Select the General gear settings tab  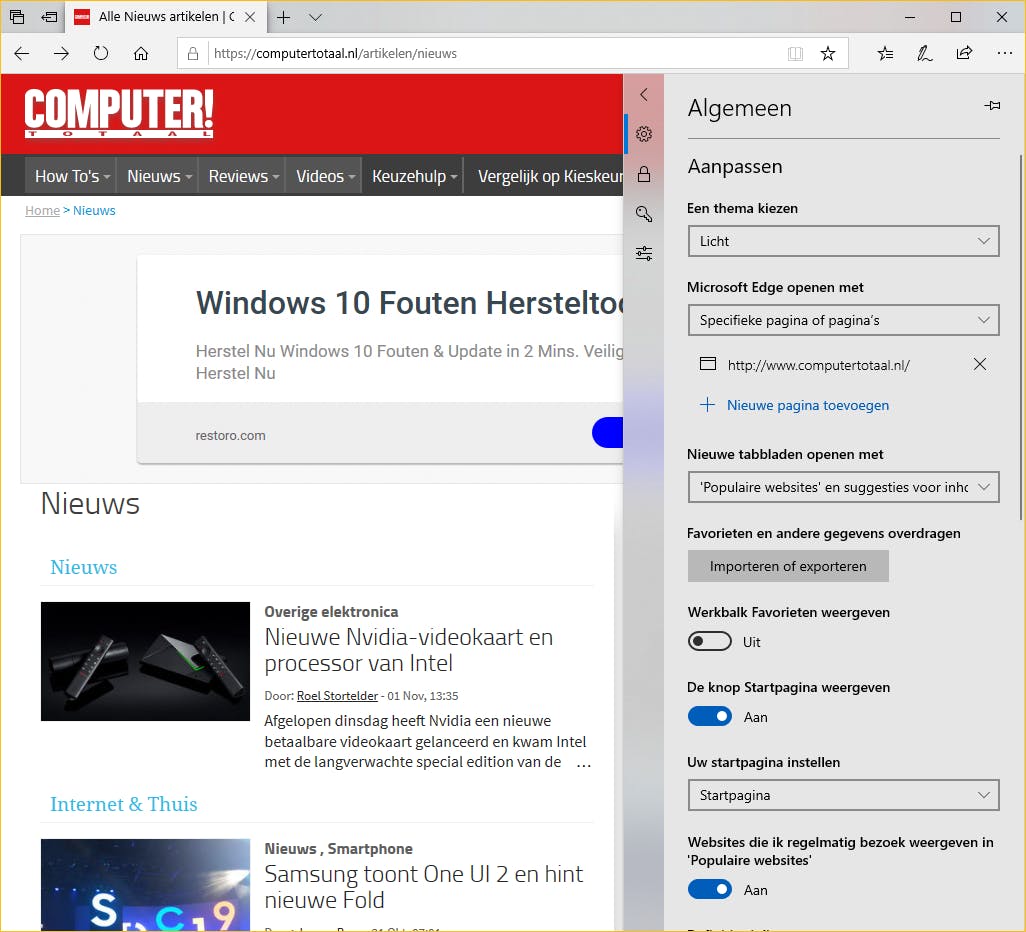pos(644,134)
